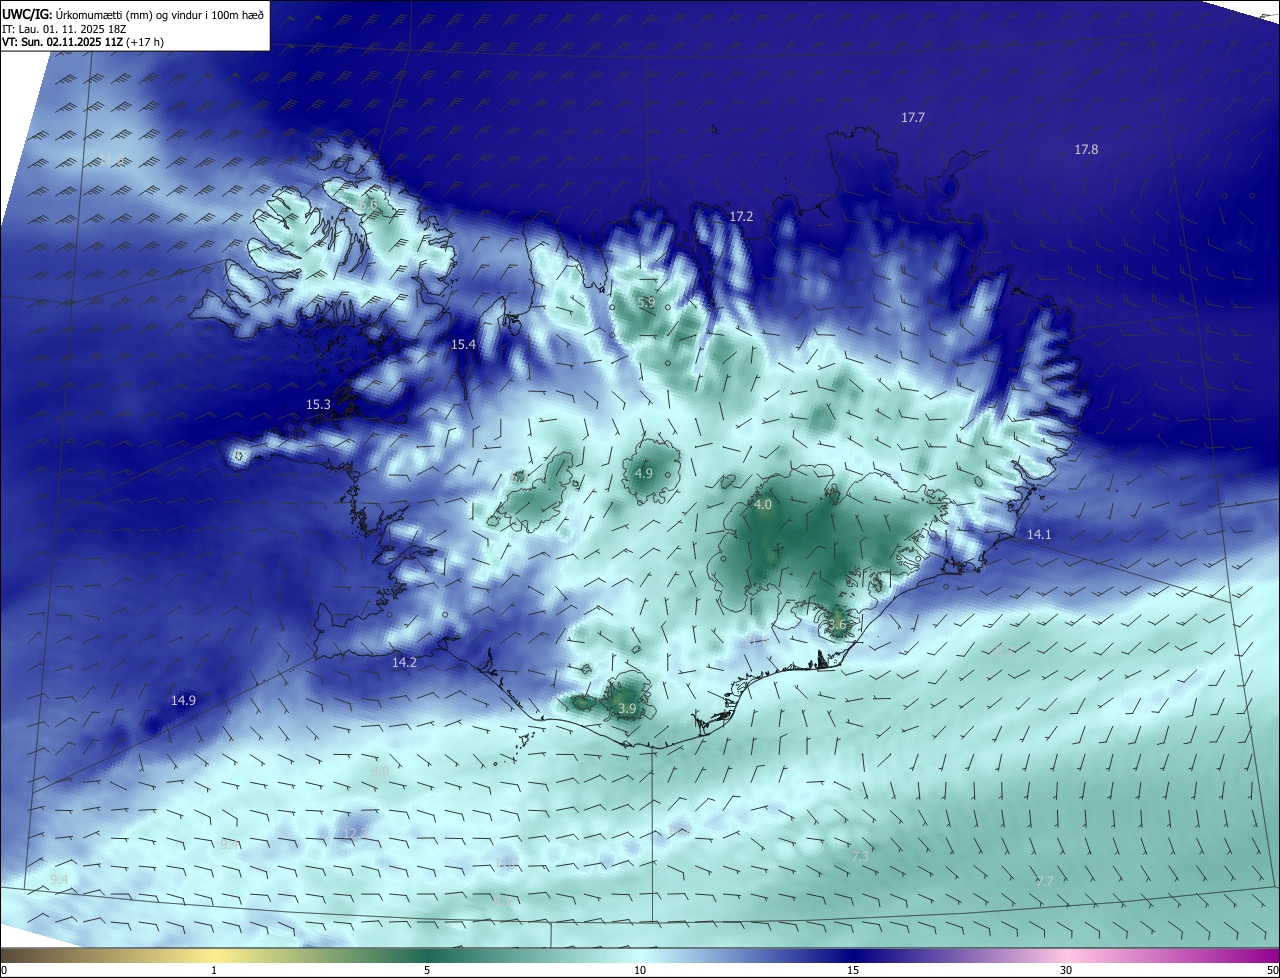
Task: Click the 15 tick on the color scale
Action: tap(853, 971)
